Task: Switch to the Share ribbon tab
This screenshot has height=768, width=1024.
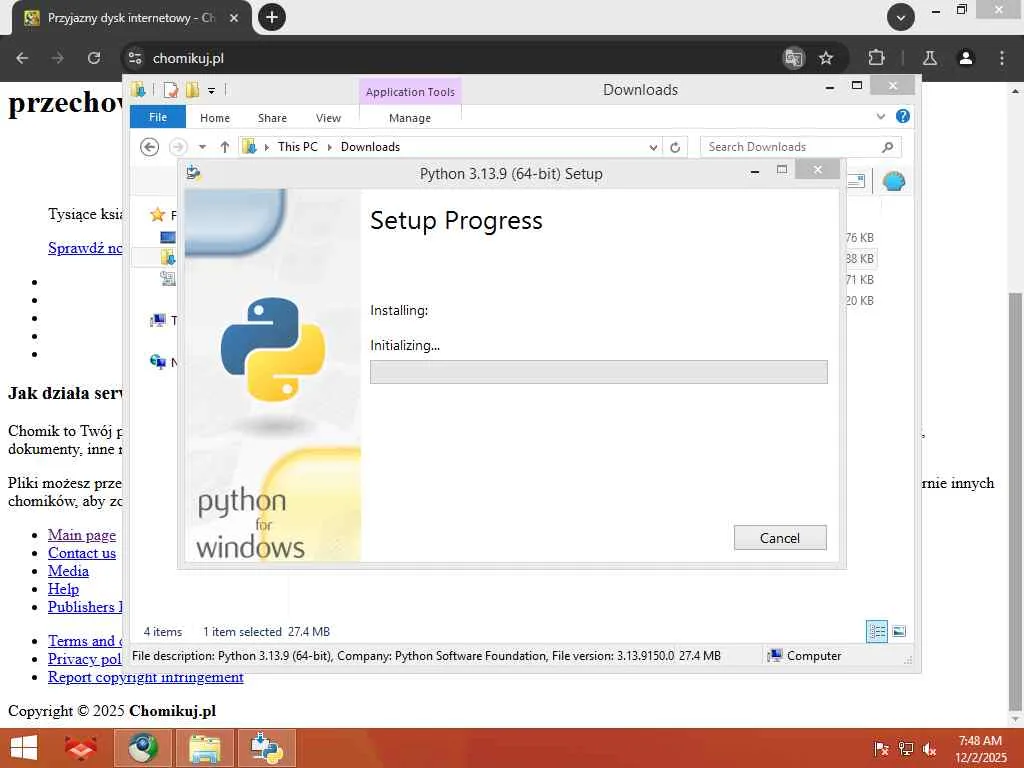Action: pyautogui.click(x=272, y=118)
